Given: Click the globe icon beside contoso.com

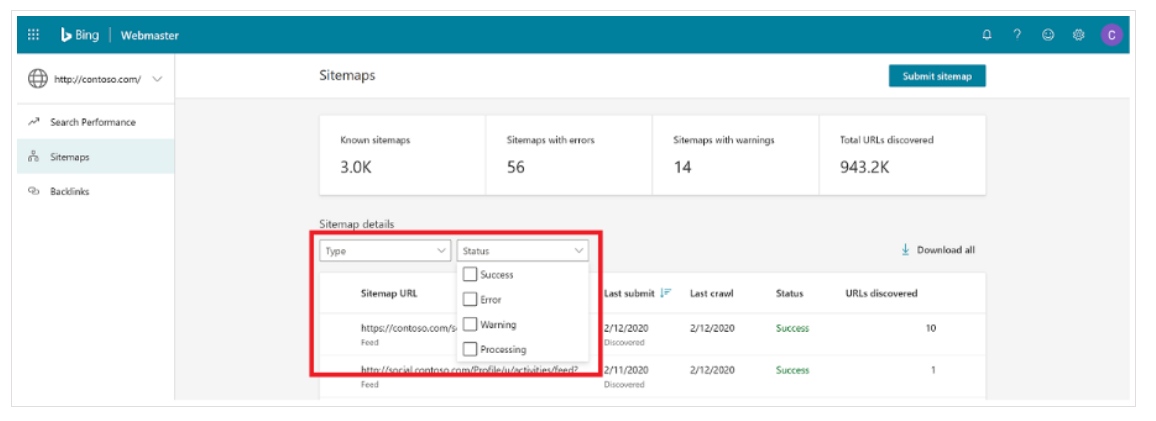Looking at the screenshot, I should coord(38,79).
